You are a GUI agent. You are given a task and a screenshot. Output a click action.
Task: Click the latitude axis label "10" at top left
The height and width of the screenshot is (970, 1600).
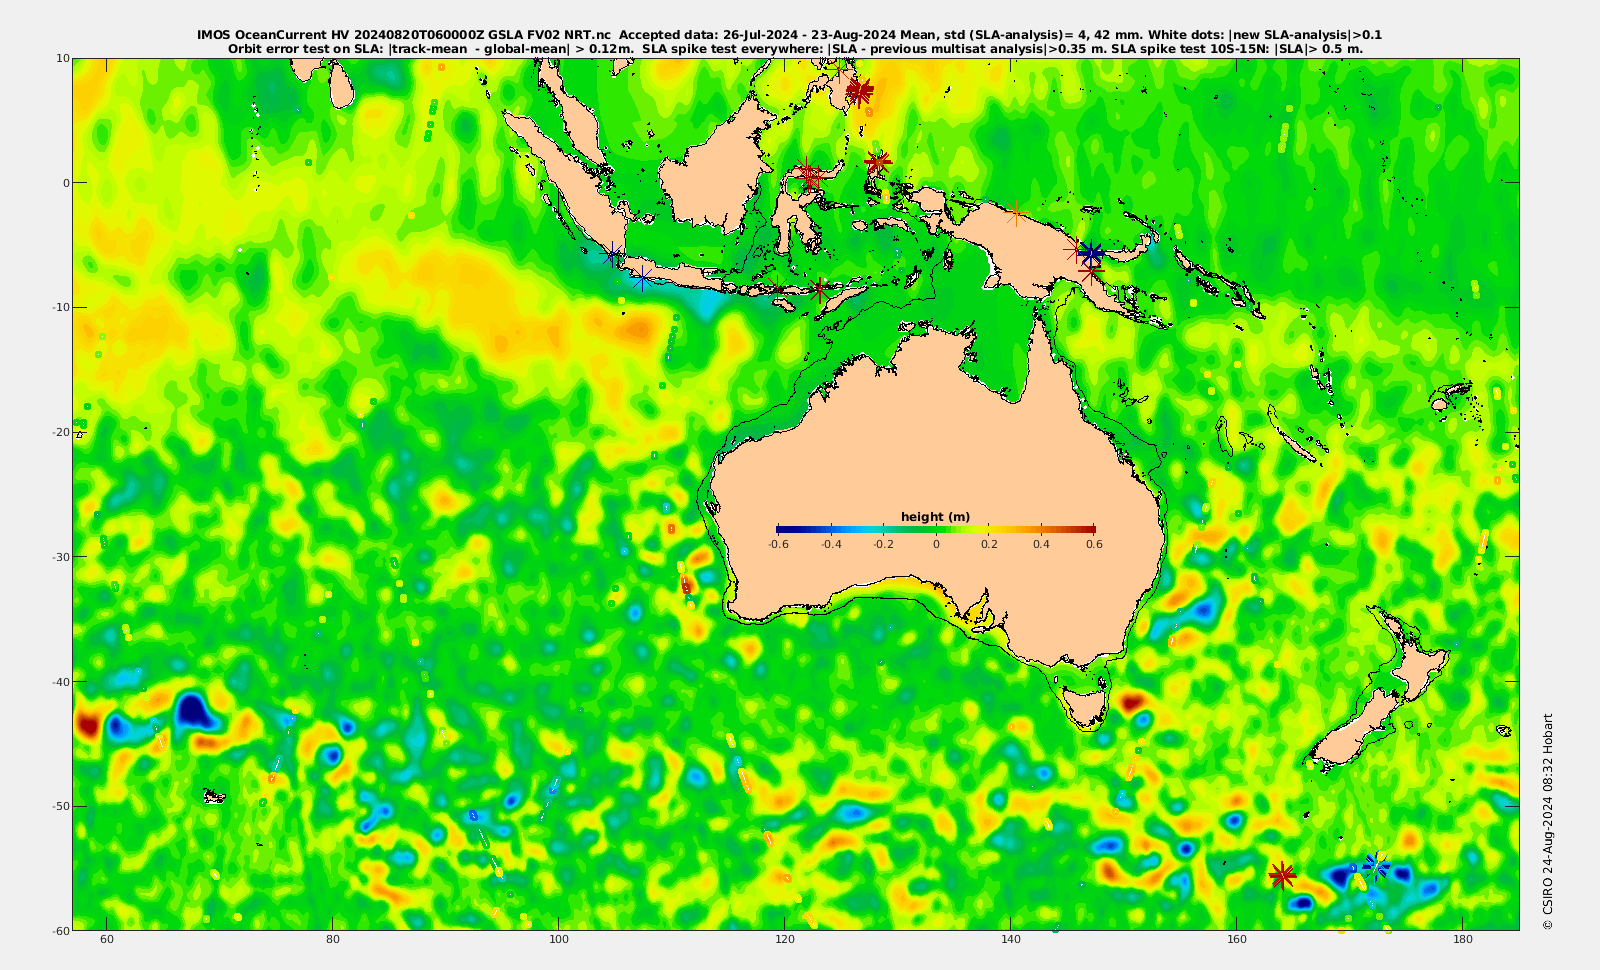62,58
